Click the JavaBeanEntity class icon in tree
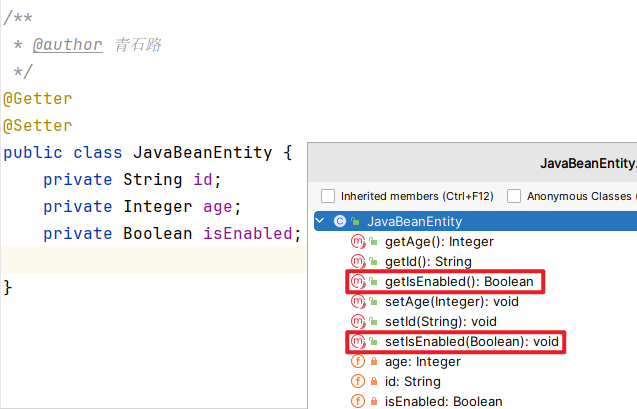This screenshot has height=409, width=637. click(x=340, y=221)
